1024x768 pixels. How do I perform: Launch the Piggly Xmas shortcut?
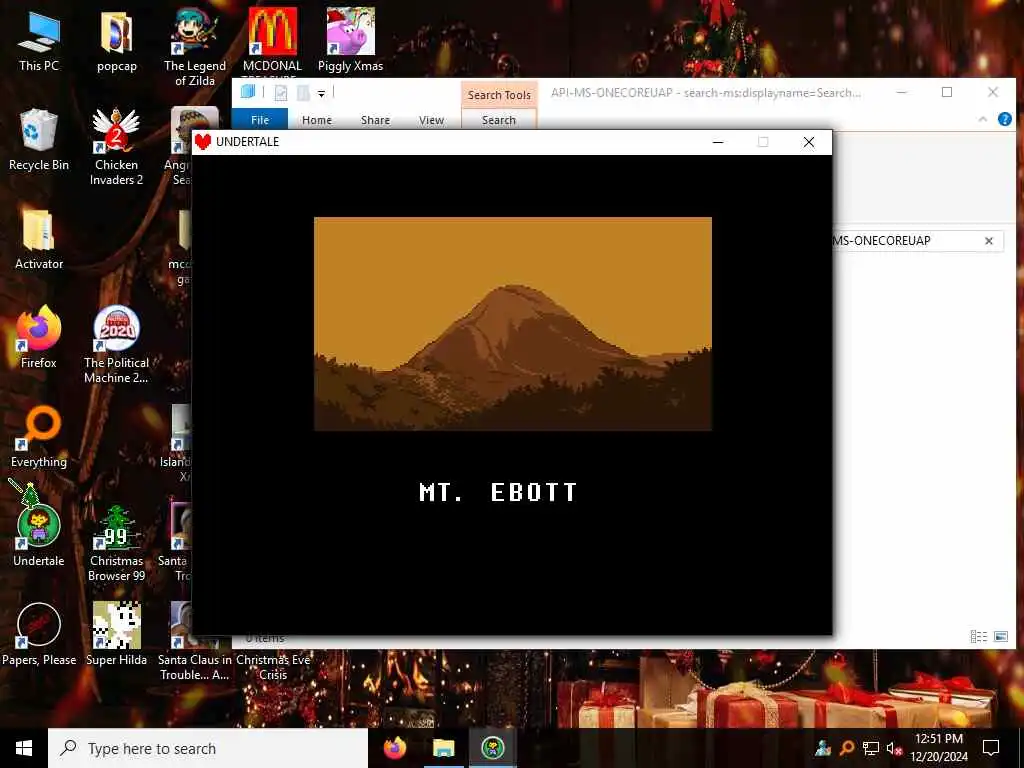click(x=351, y=40)
